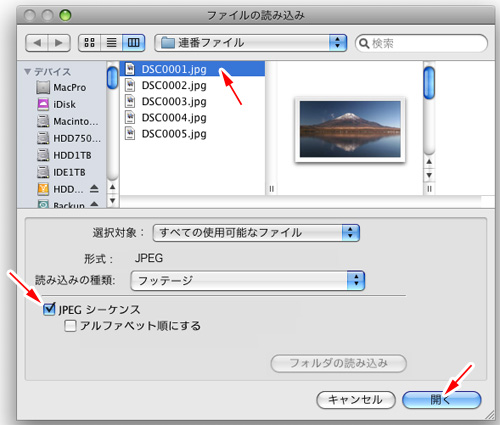
Task: Open the 選択対象 file type dropdown
Action: click(x=256, y=233)
